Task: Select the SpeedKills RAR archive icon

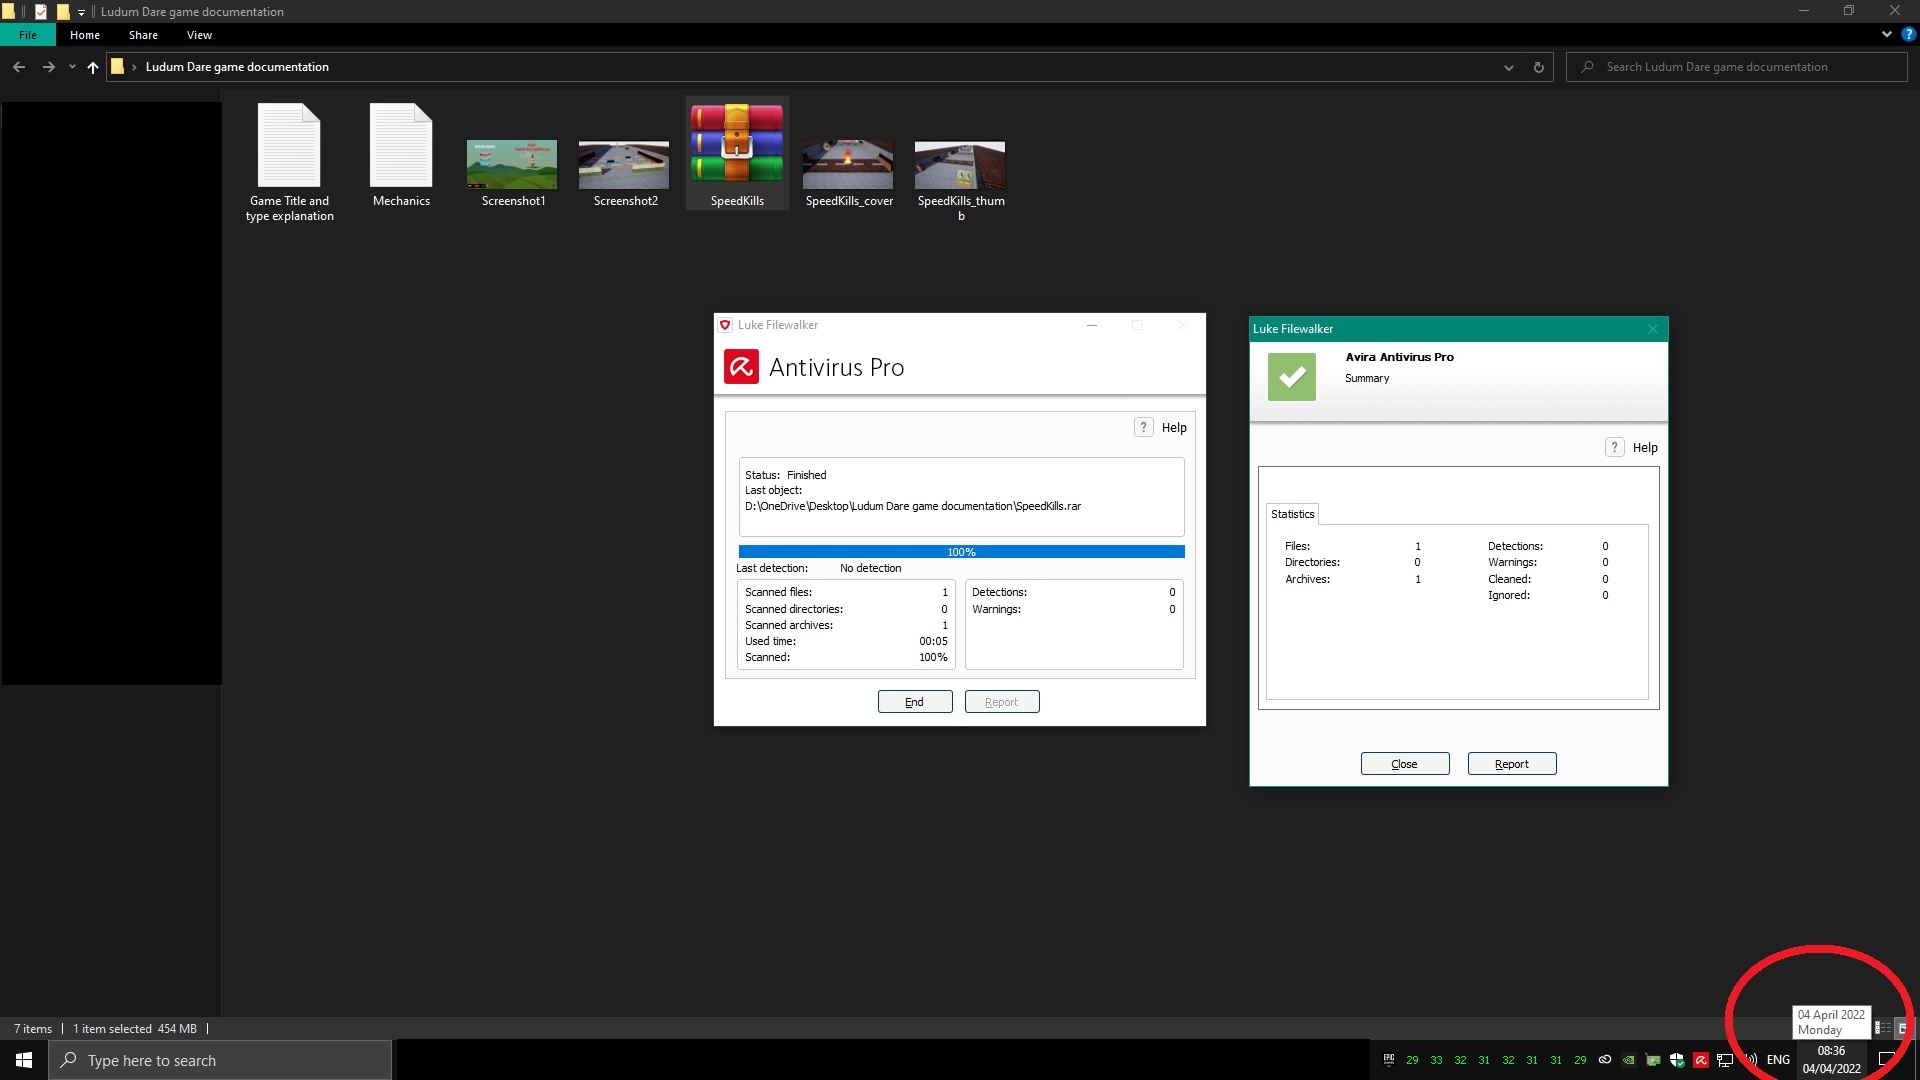Action: (x=737, y=145)
